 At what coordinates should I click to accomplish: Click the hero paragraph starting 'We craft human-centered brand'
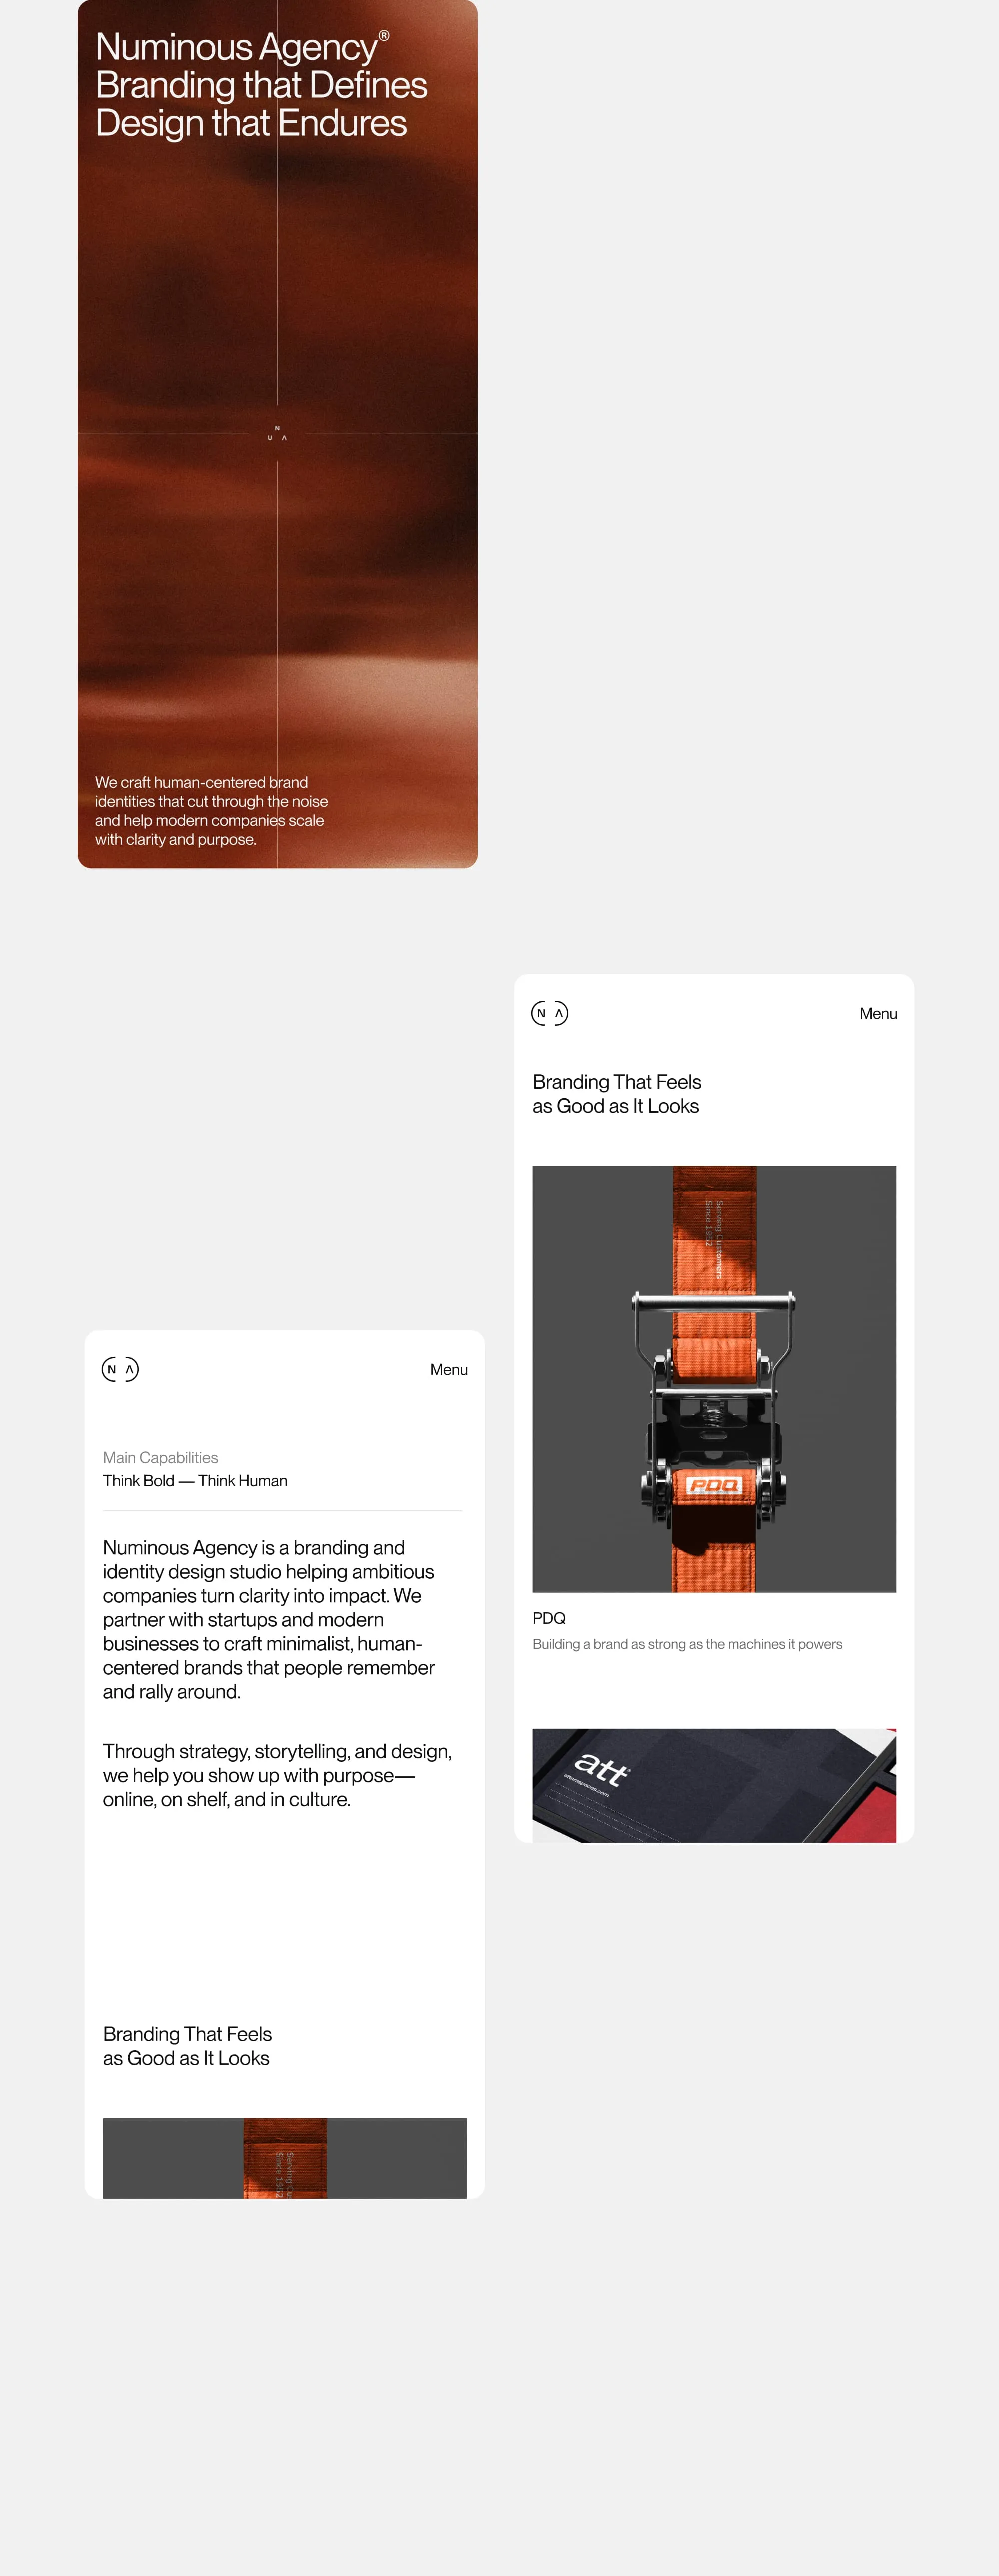(x=211, y=810)
